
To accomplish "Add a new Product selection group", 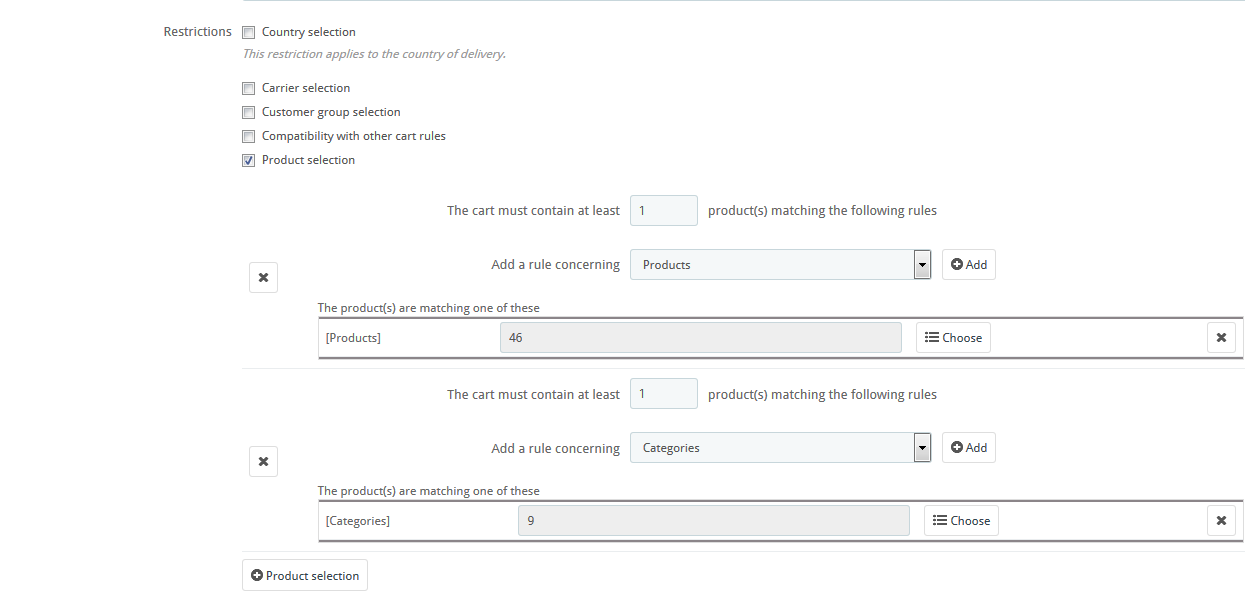I will pyautogui.click(x=305, y=576).
